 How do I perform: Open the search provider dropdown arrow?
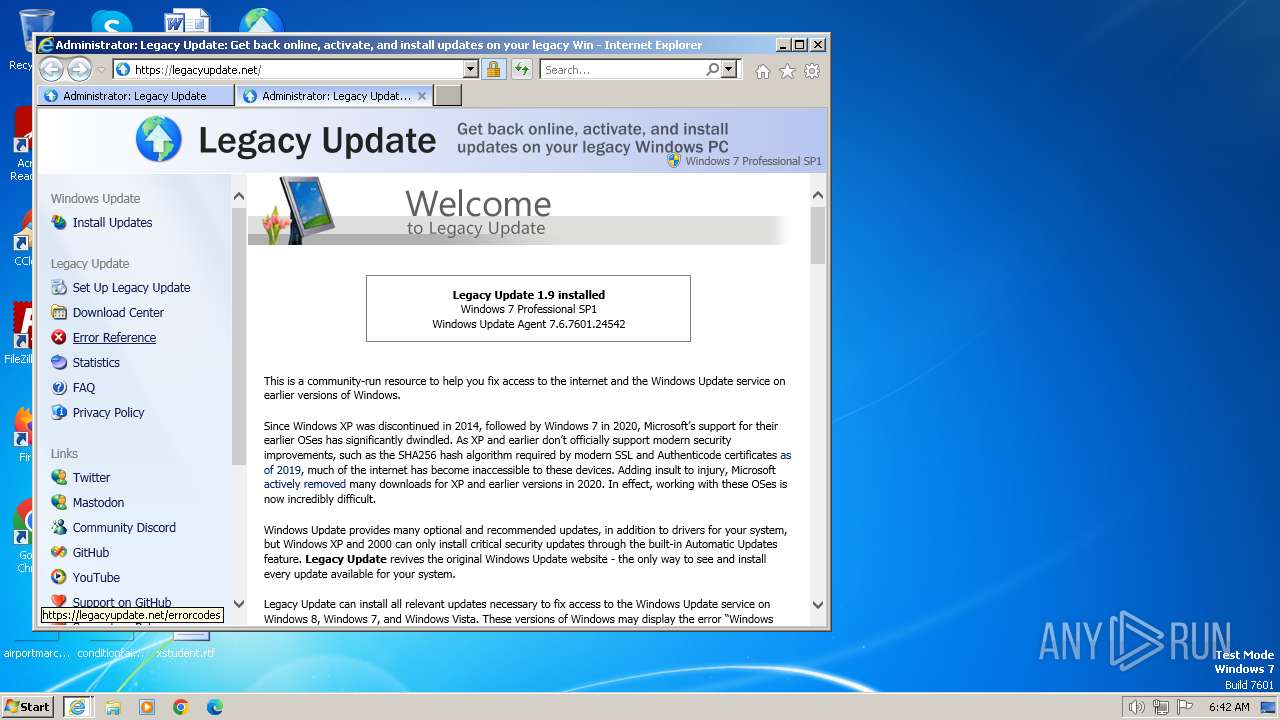pyautogui.click(x=728, y=69)
